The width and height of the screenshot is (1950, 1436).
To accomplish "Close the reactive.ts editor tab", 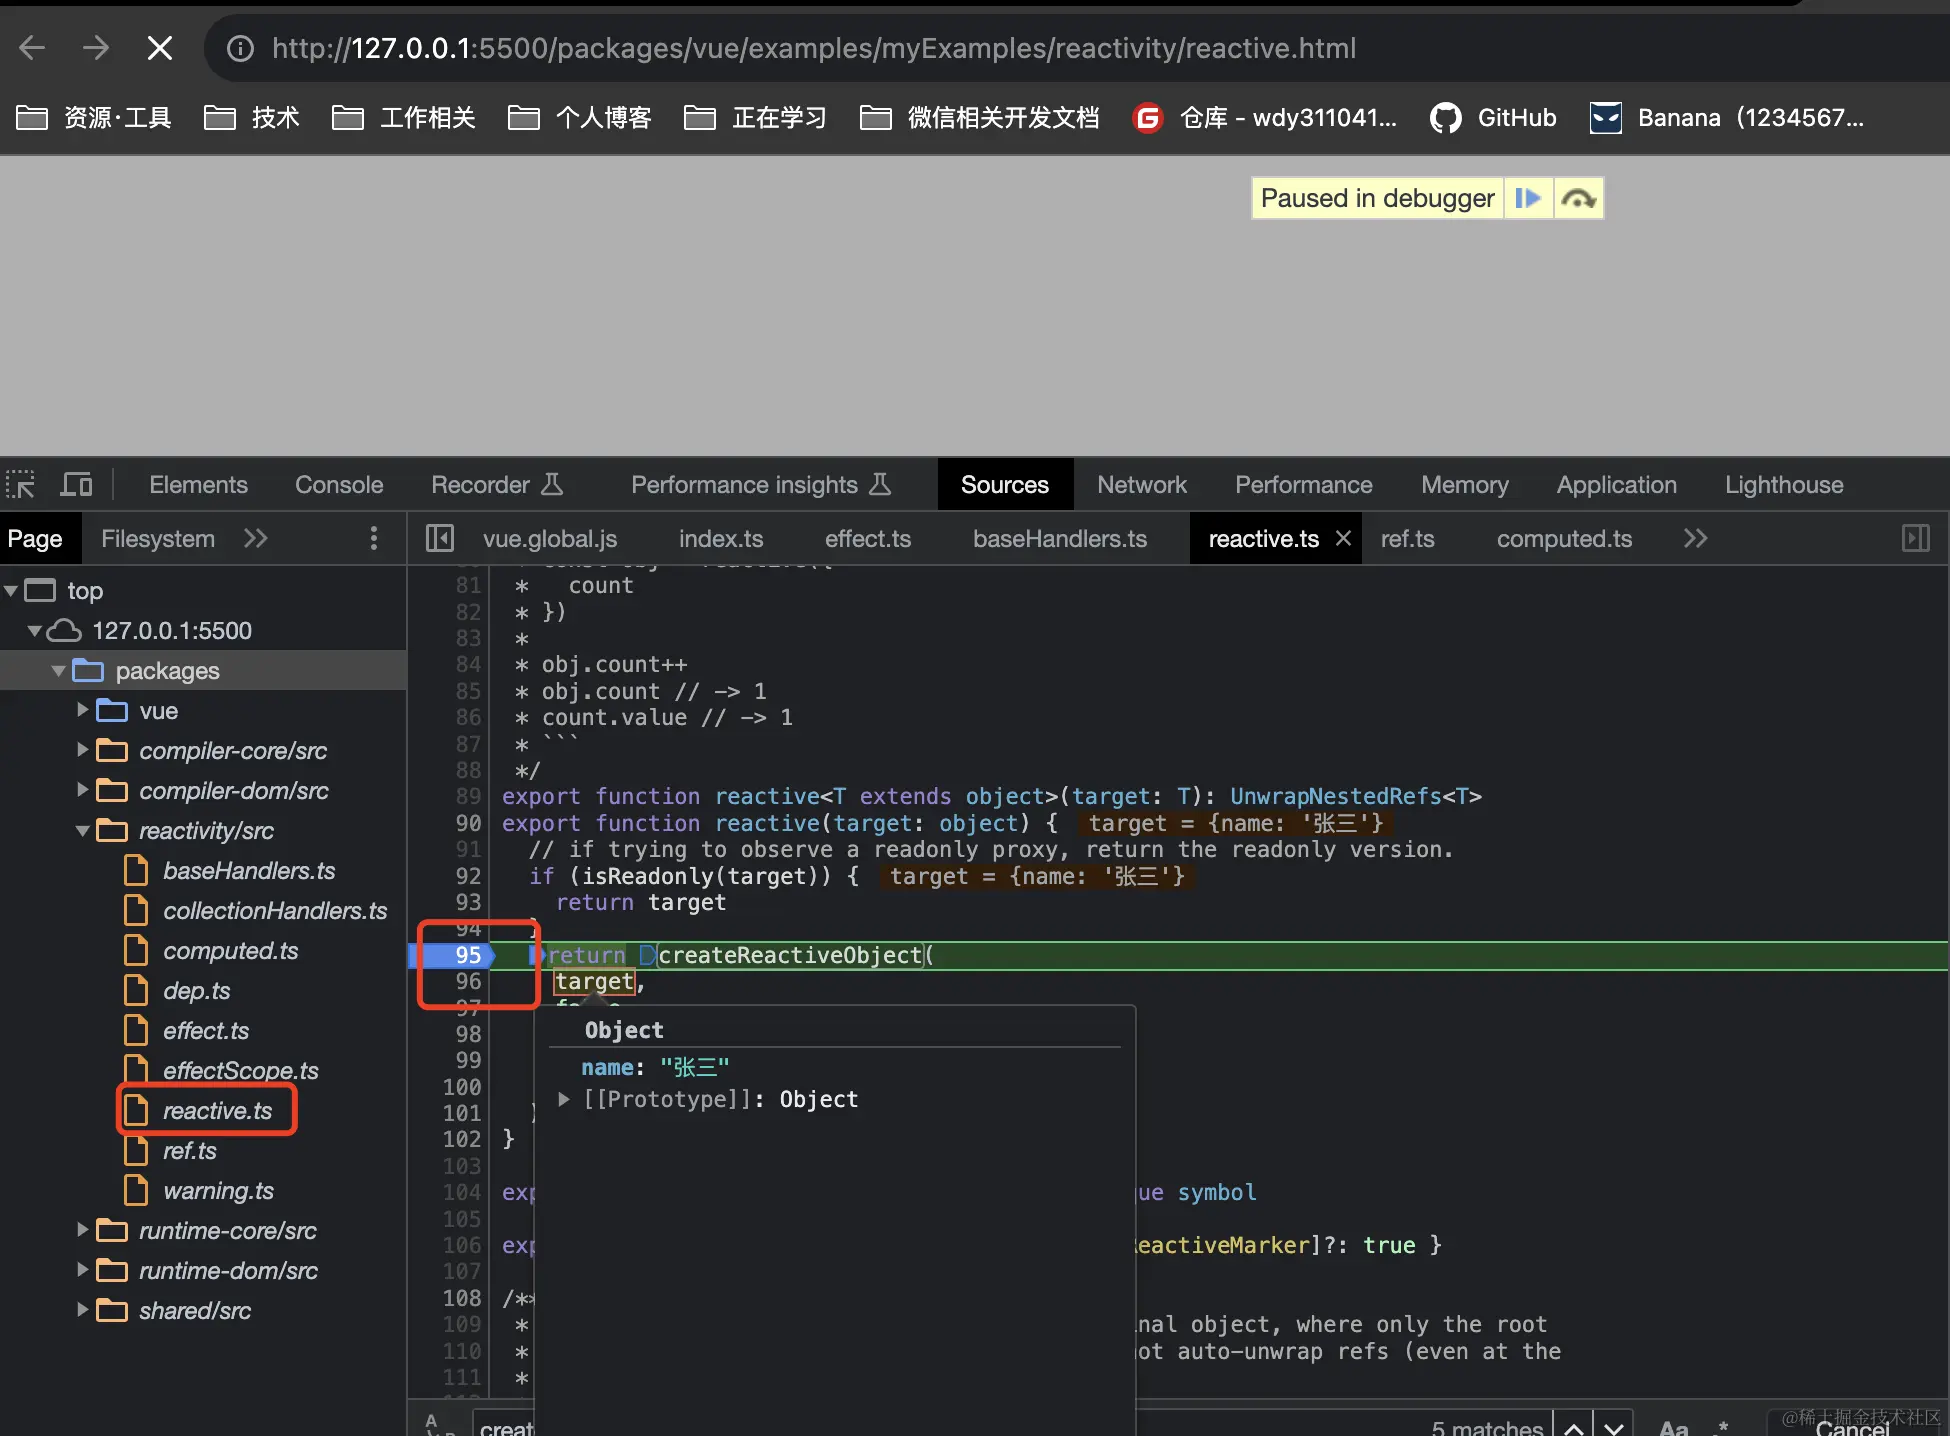I will (x=1343, y=538).
